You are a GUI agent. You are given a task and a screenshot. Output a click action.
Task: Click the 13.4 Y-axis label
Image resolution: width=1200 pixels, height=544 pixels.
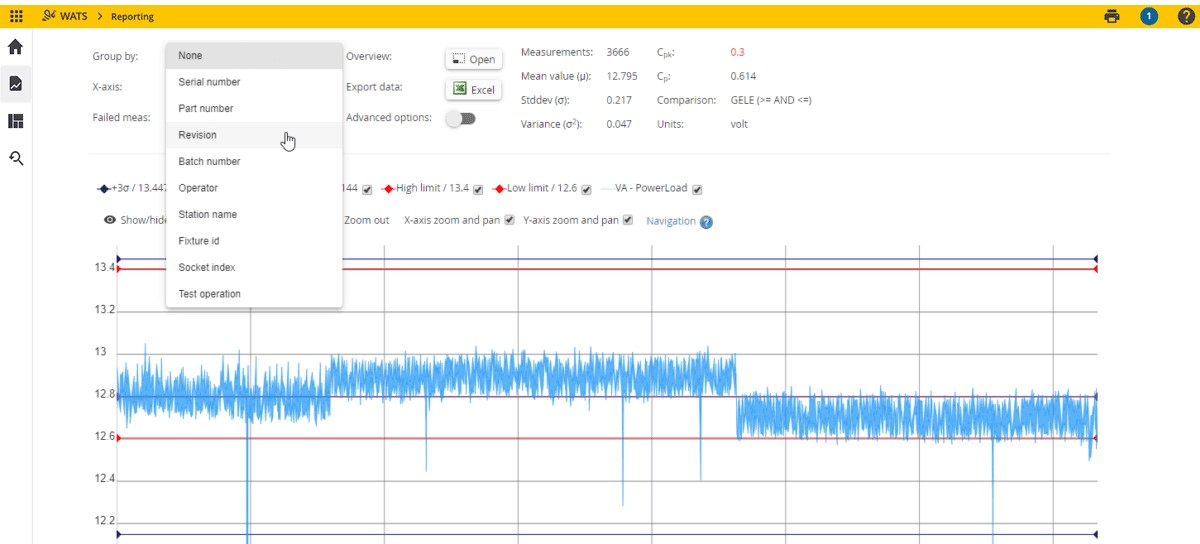[104, 267]
